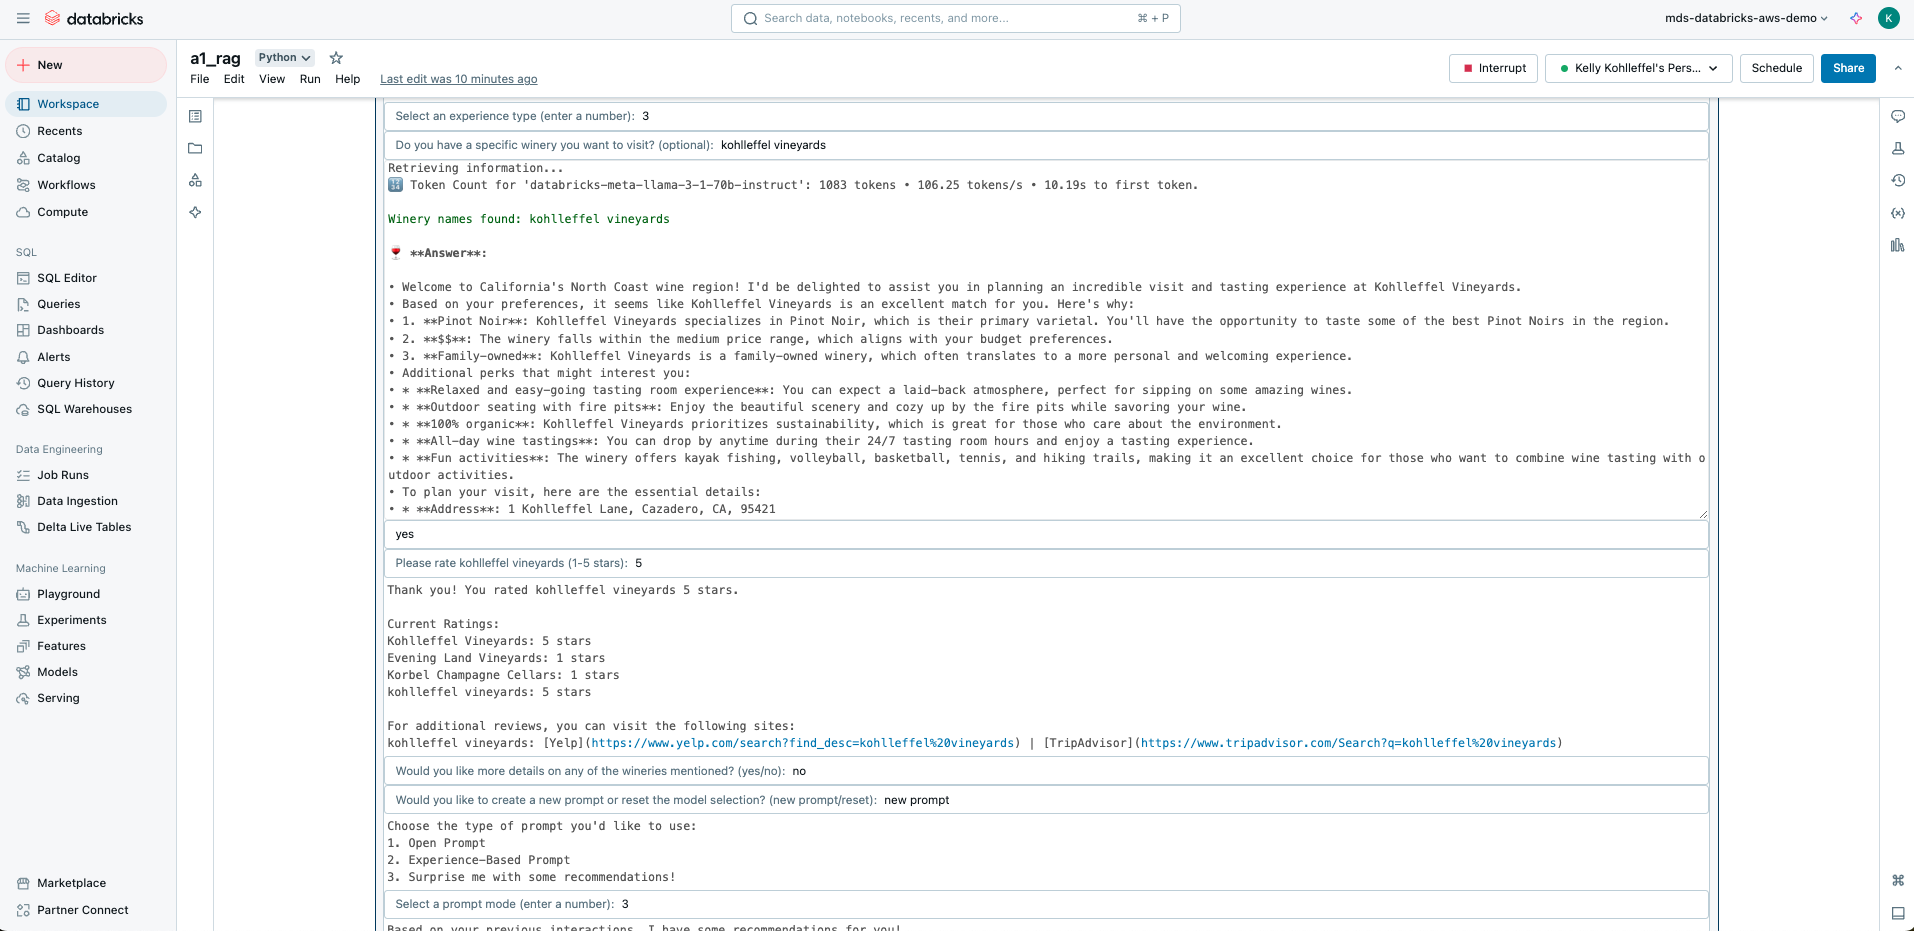The height and width of the screenshot is (931, 1914).
Task: Open the Edit menu
Action: 234,79
